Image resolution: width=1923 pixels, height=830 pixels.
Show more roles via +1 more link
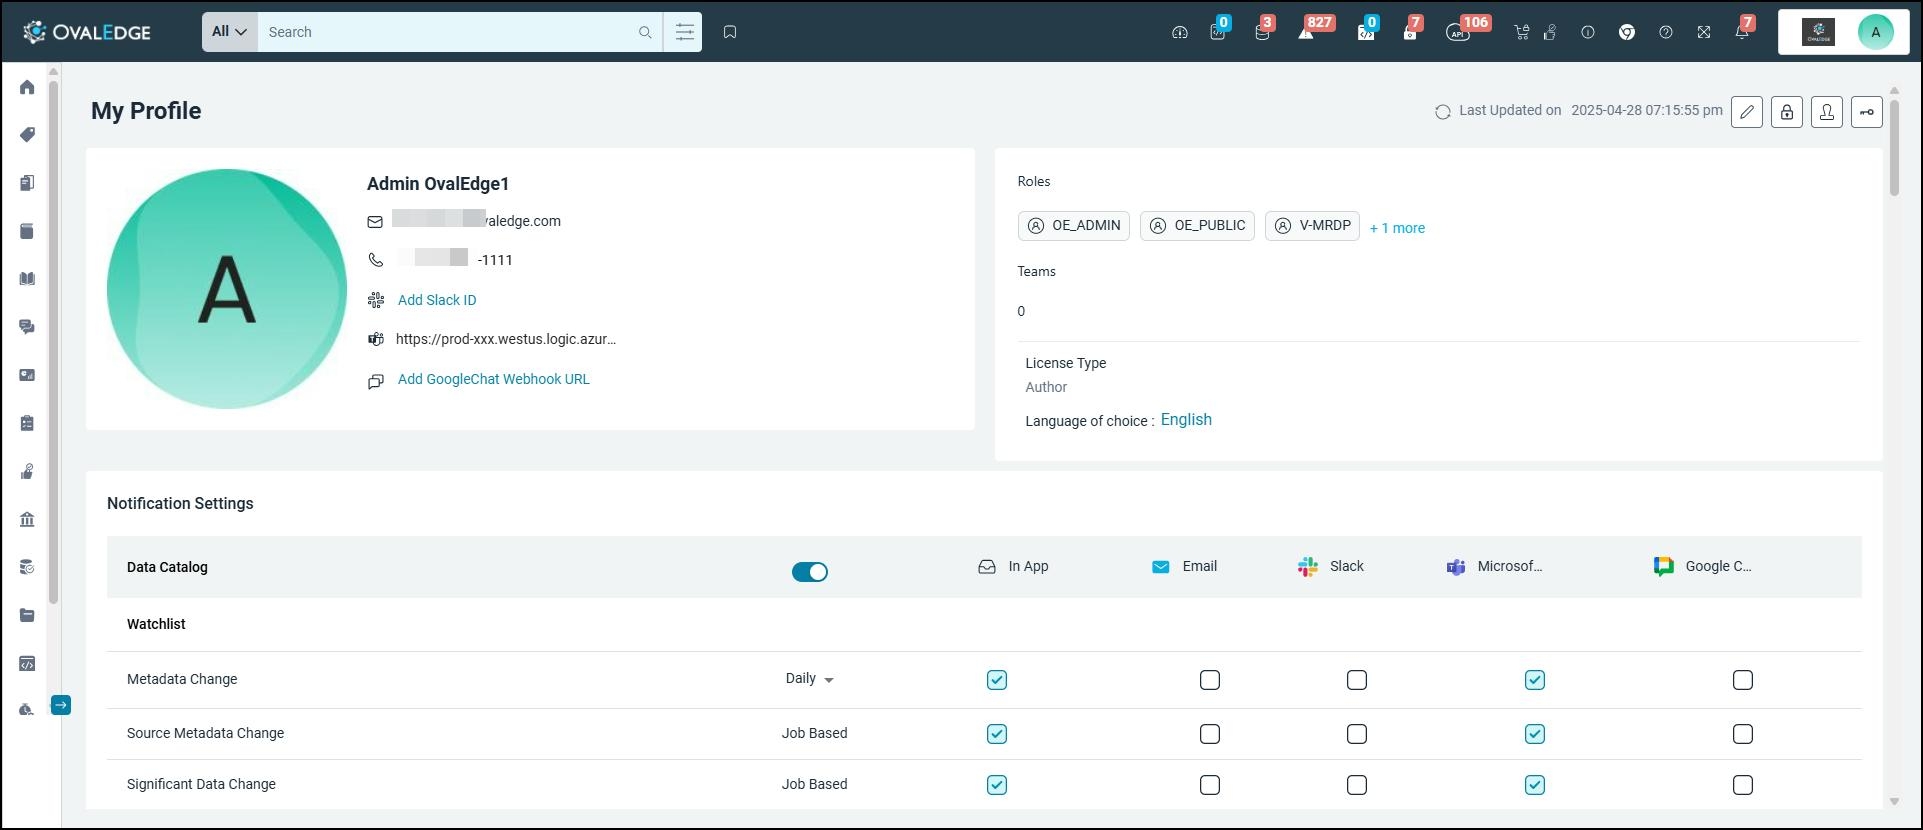pos(1397,228)
